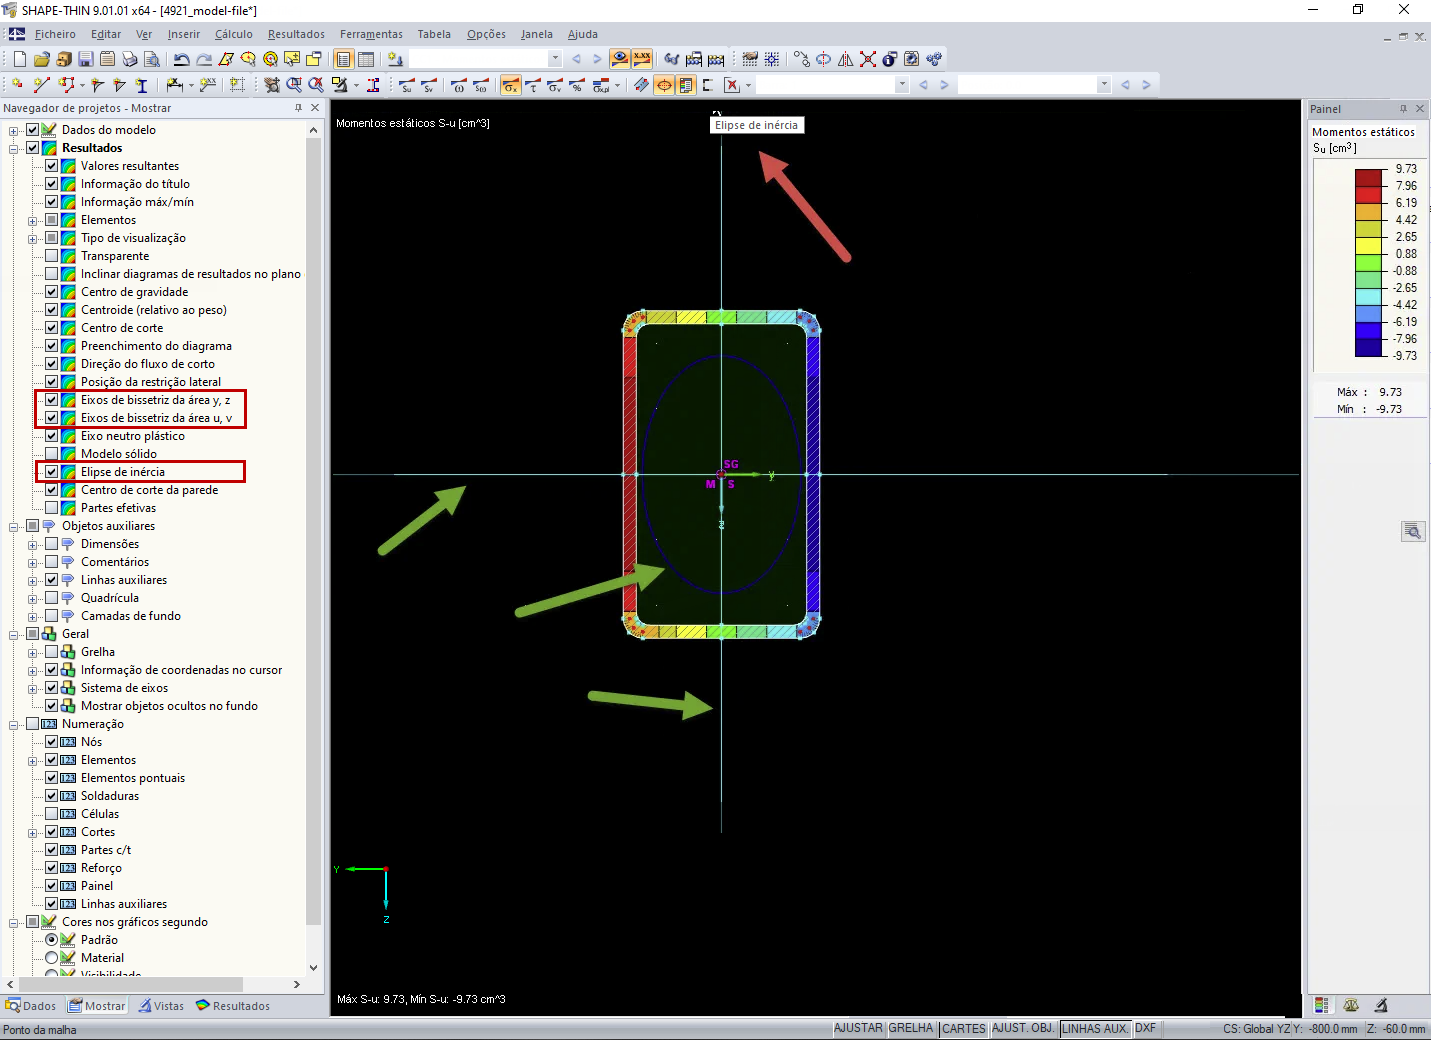The image size is (1431, 1040).
Task: Open the Ficheiro menu
Action: point(55,34)
